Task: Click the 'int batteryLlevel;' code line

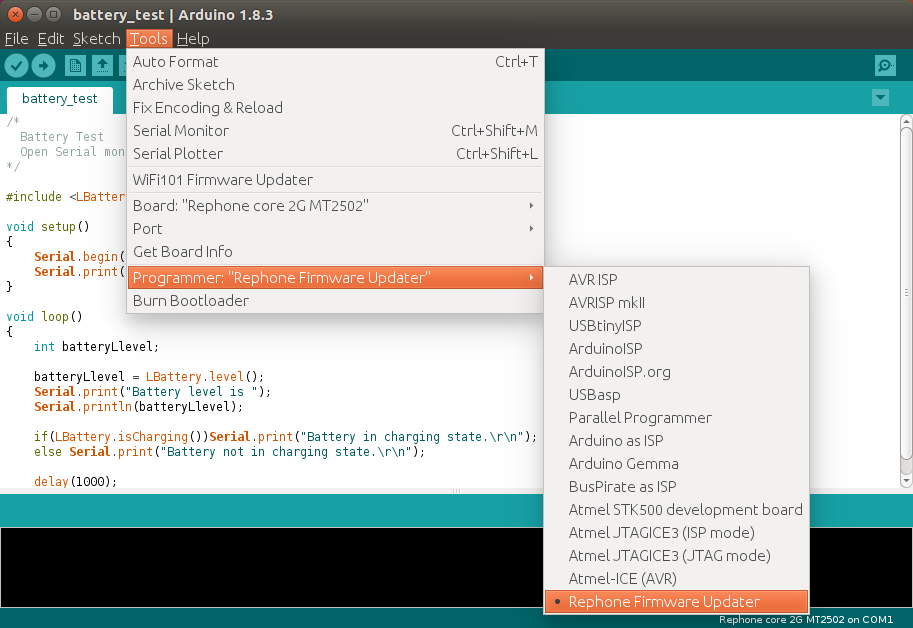Action: 96,346
